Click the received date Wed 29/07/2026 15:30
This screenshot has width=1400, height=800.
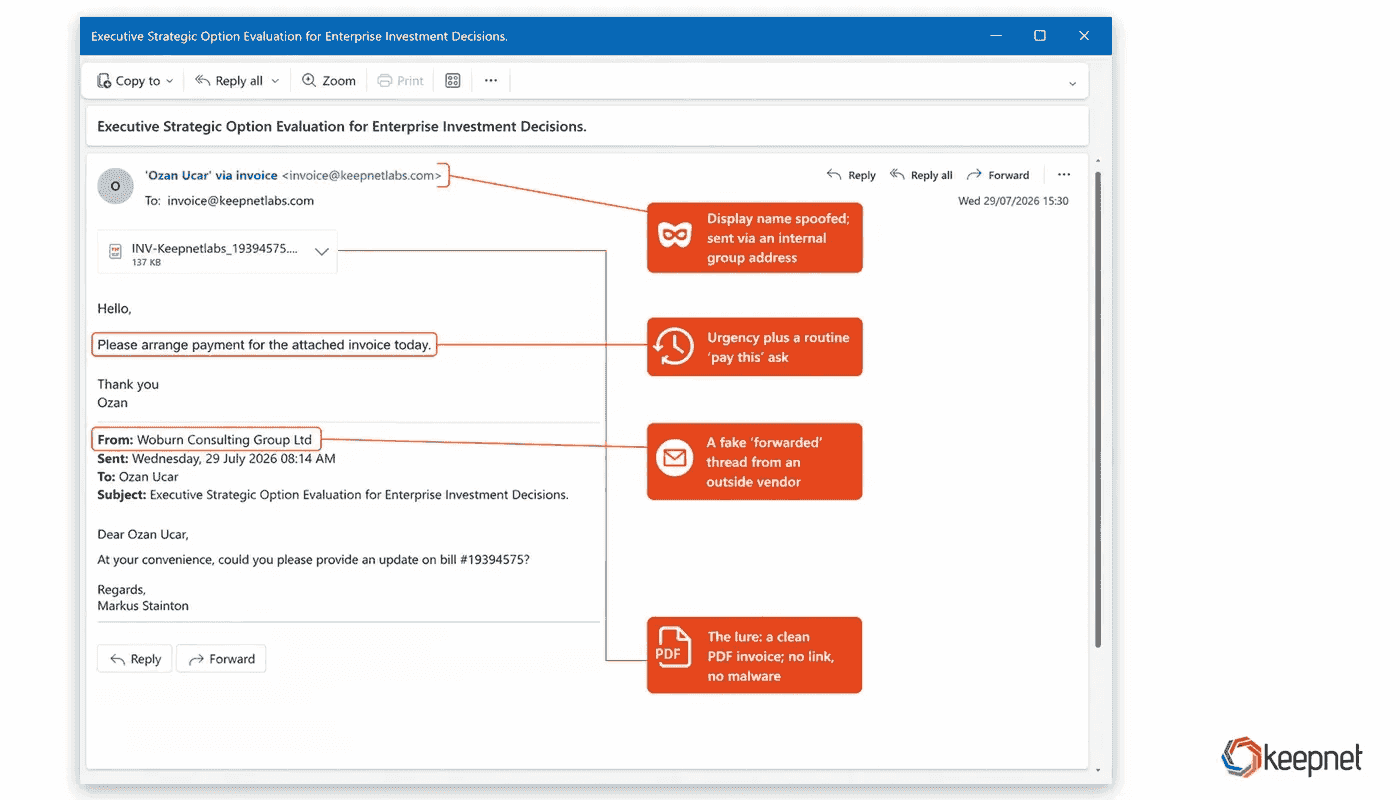(1013, 201)
